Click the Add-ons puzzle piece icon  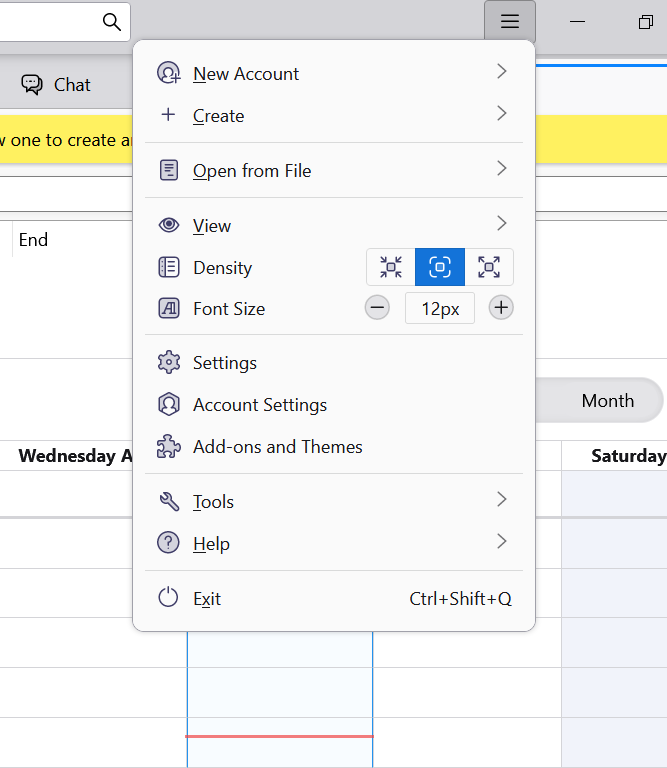click(x=169, y=447)
